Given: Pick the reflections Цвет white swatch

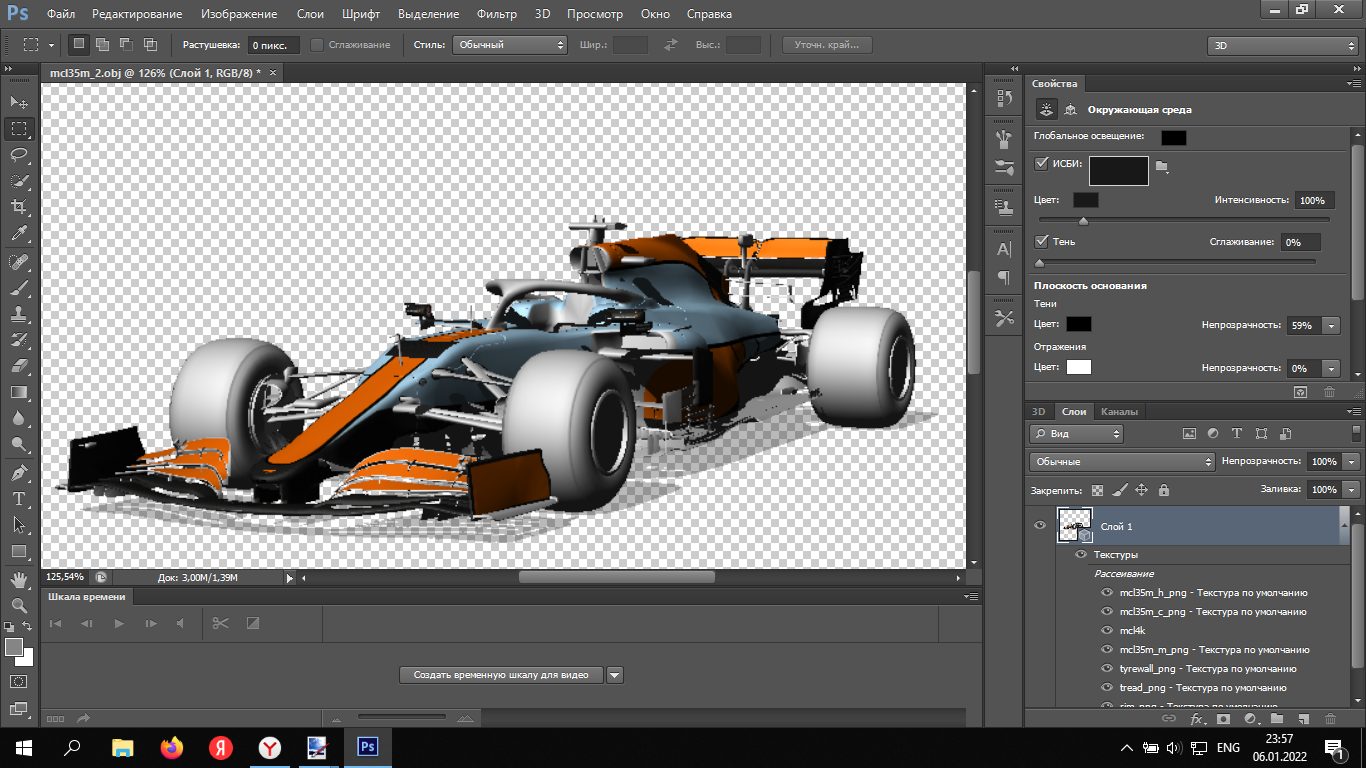Looking at the screenshot, I should [1078, 367].
